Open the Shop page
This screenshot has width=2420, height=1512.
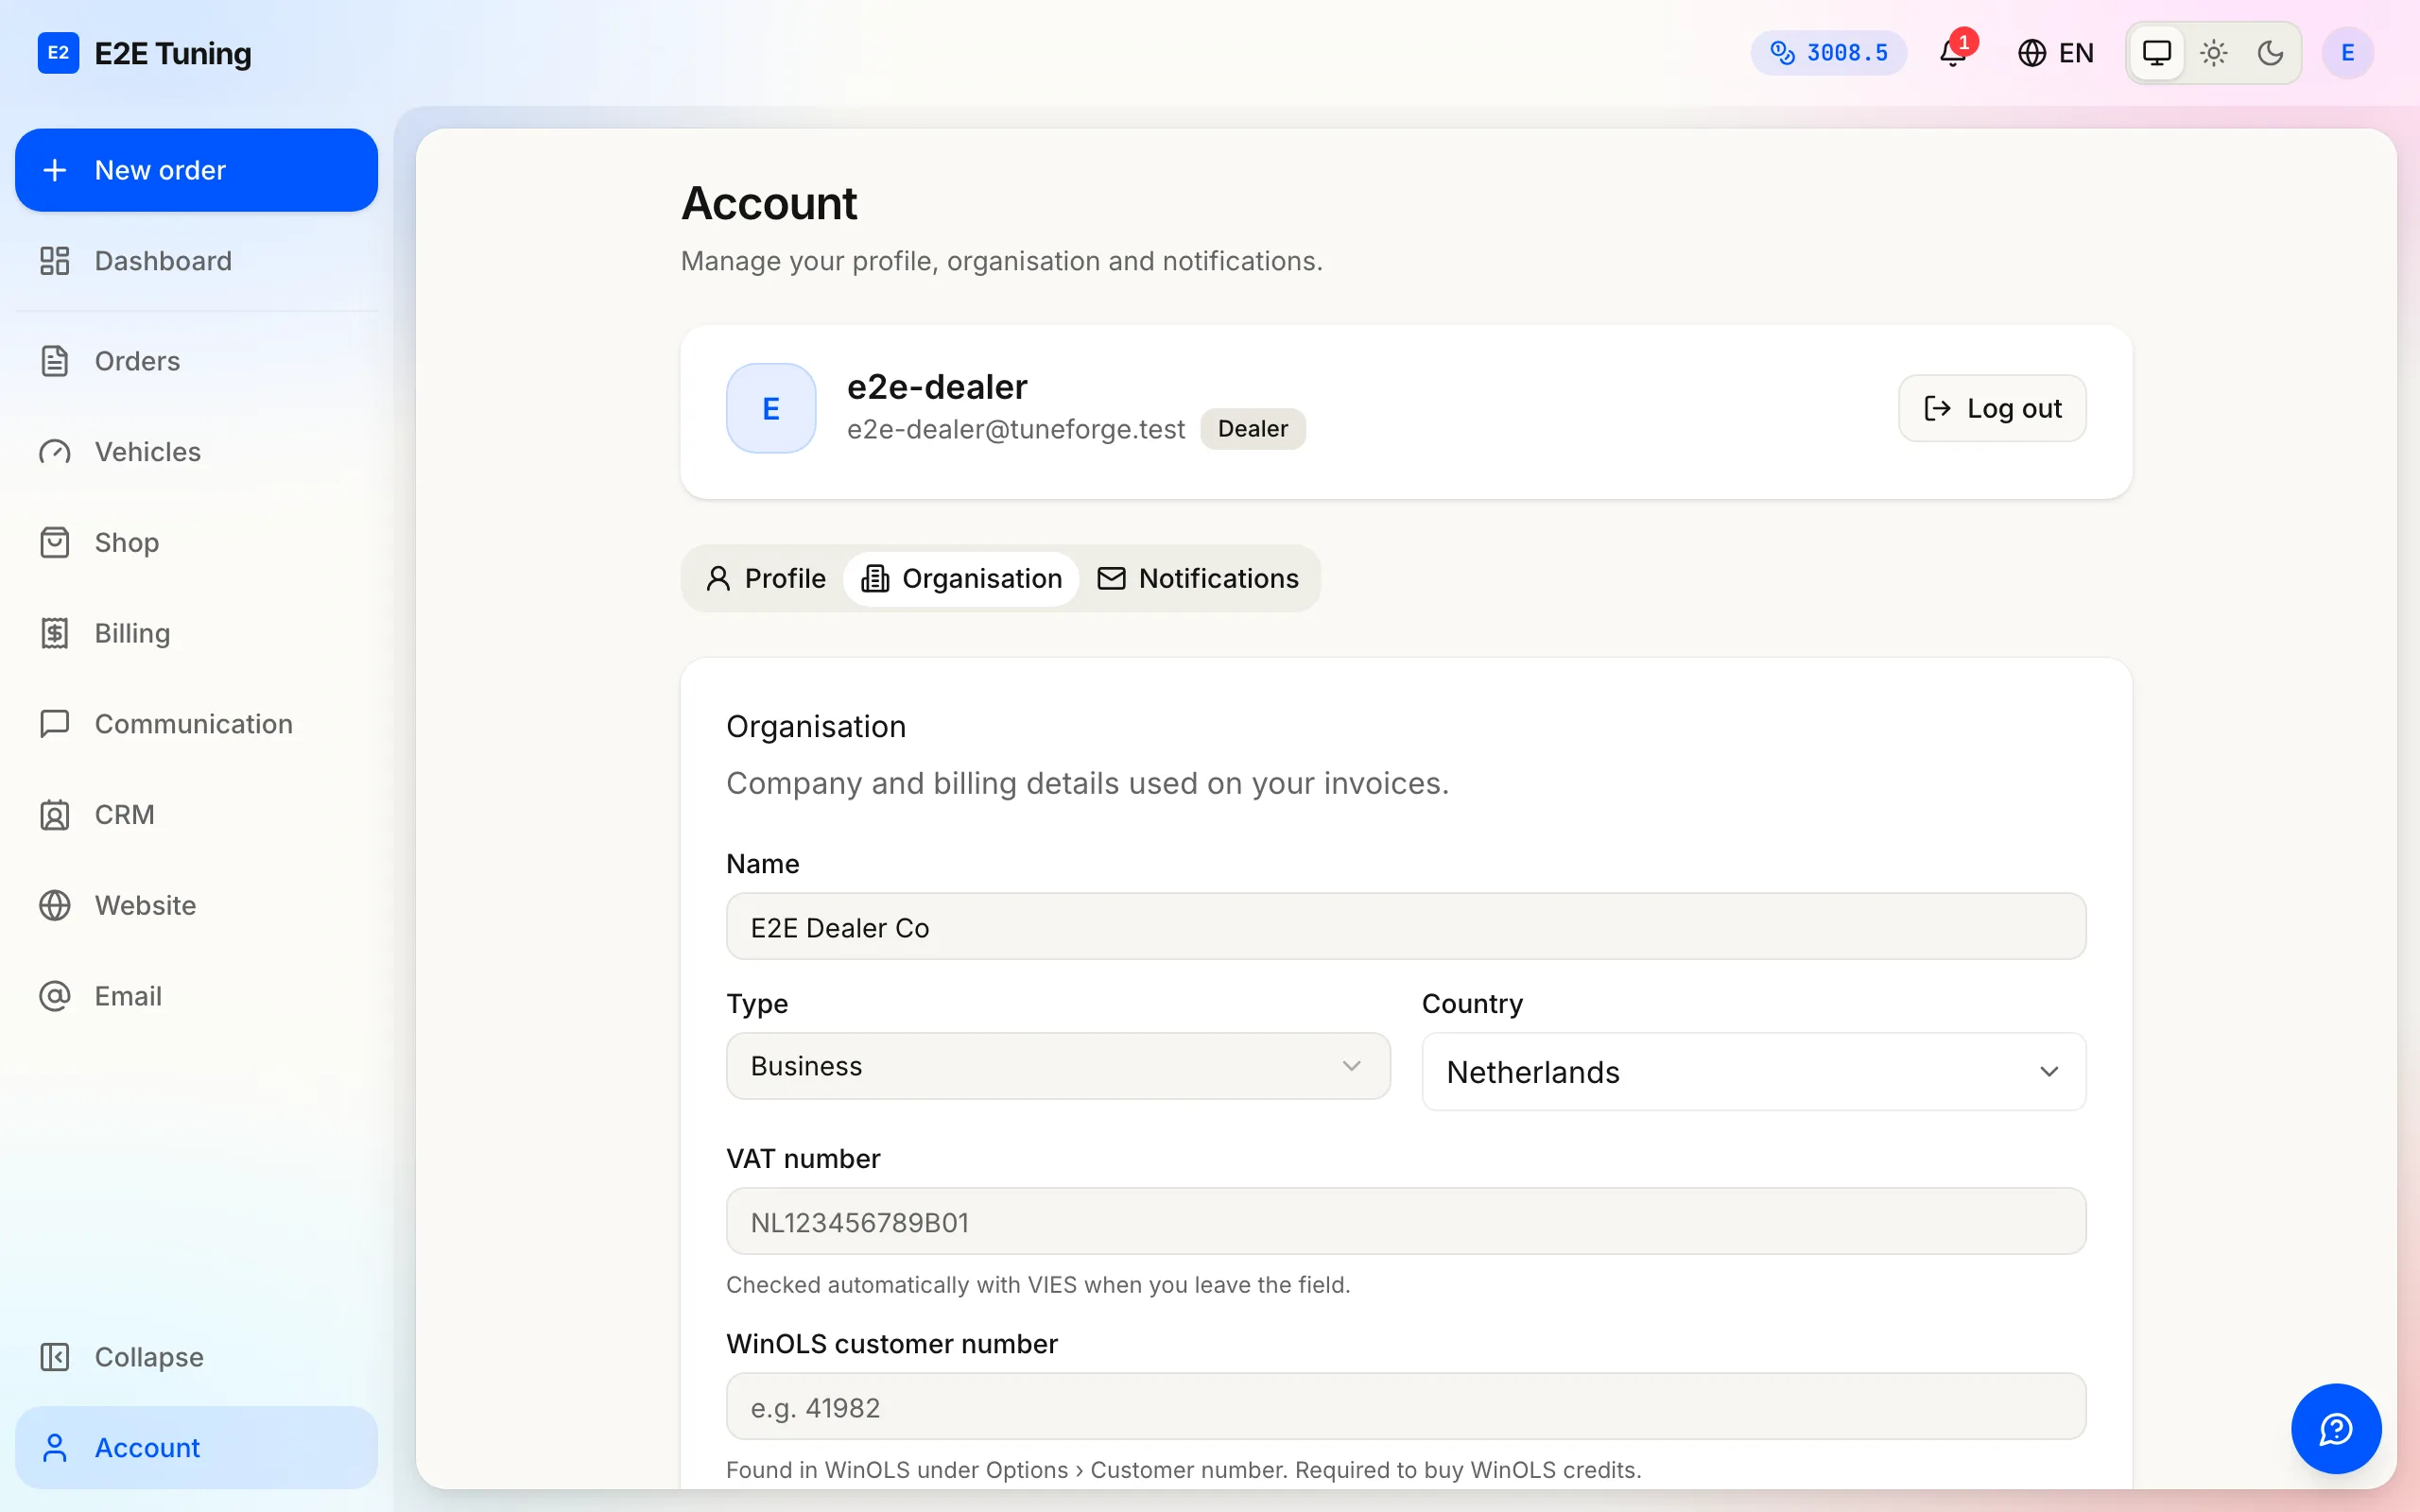(x=196, y=543)
